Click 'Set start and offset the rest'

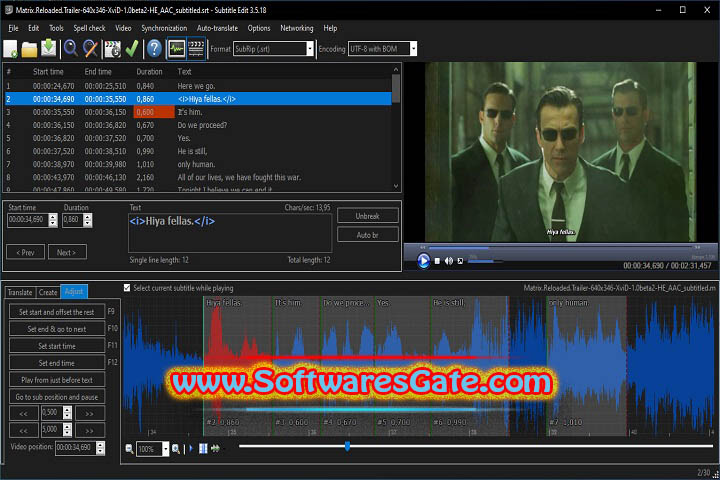pos(56,312)
